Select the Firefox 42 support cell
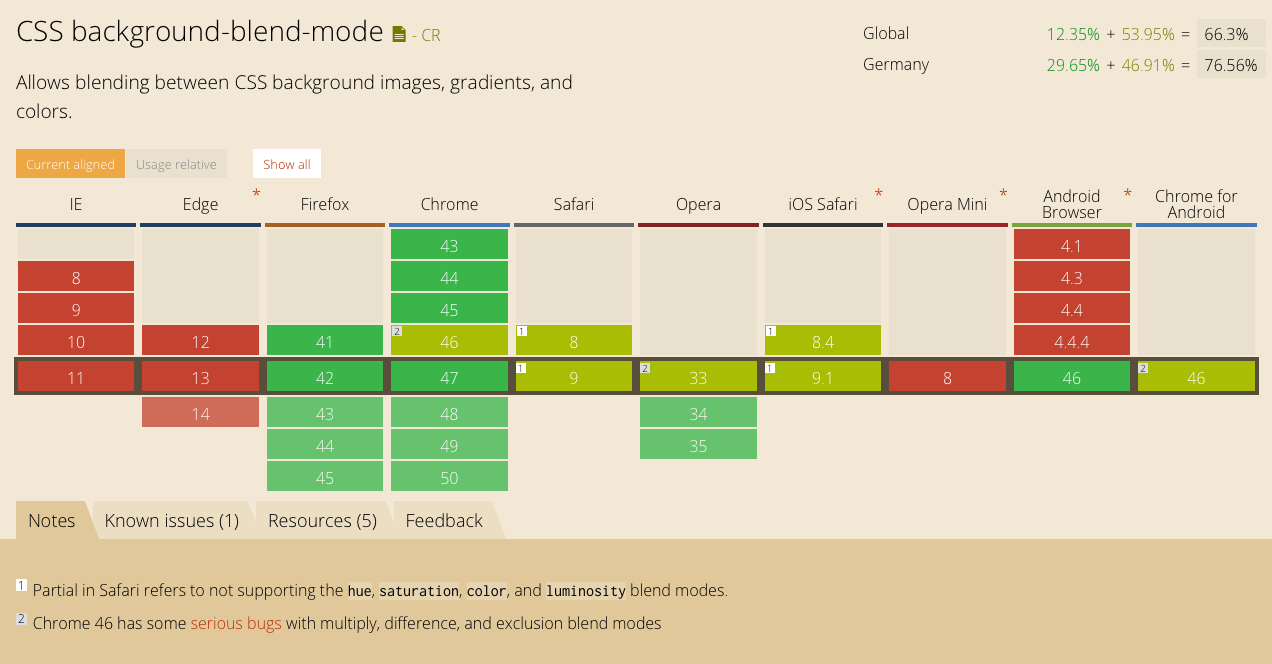1272x664 pixels. pos(324,375)
